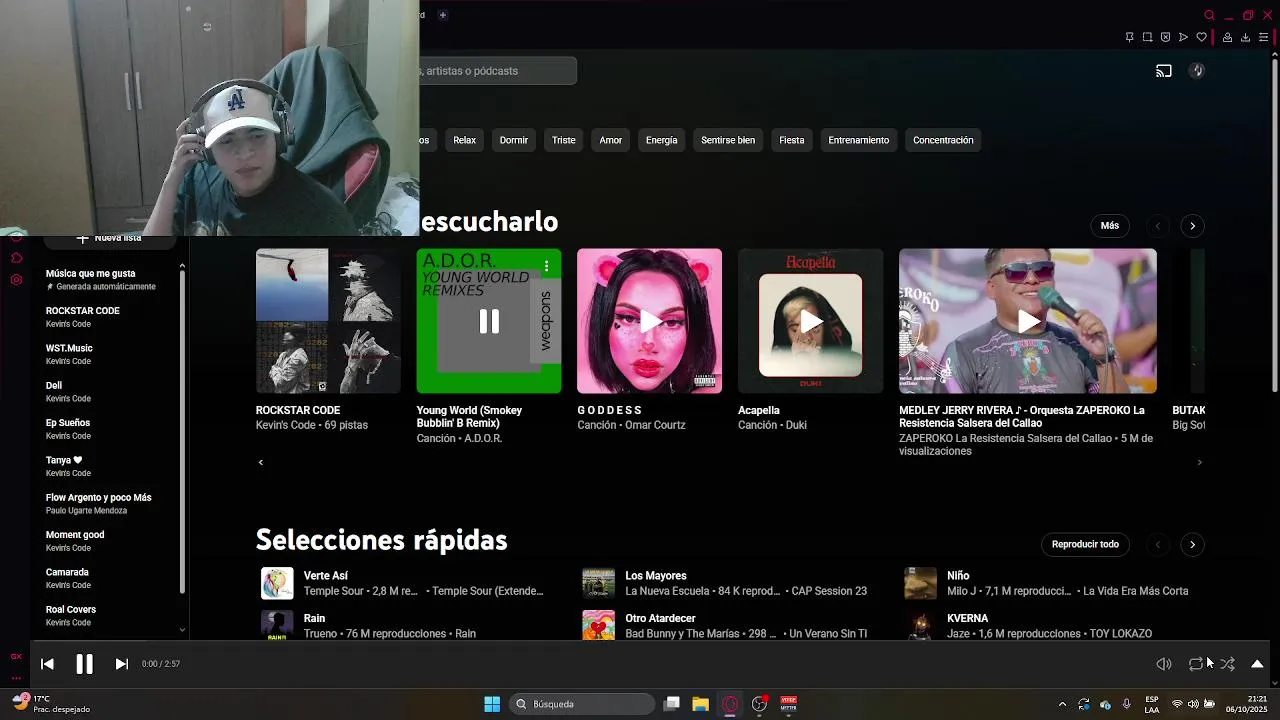Click the Más button
Image resolution: width=1280 pixels, height=720 pixels.
coord(1110,226)
